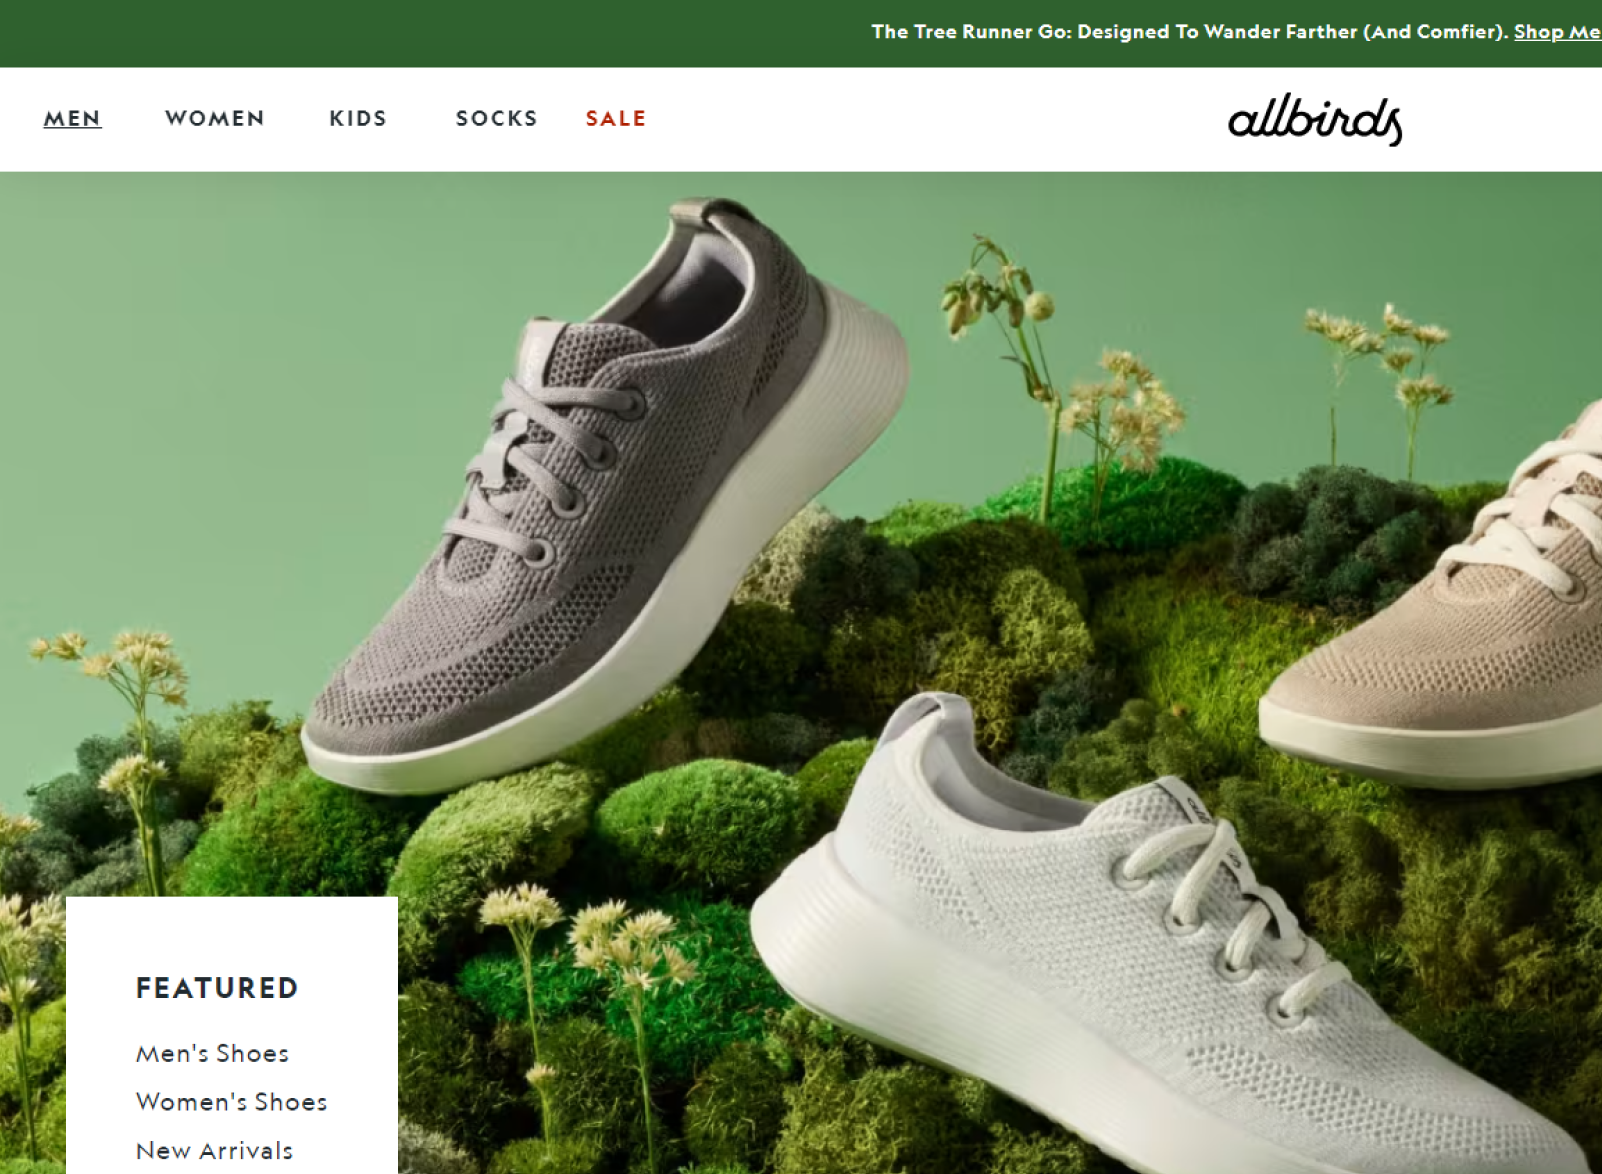Click the Tree Runner Go announcement text
1602x1174 pixels.
(x=1190, y=32)
